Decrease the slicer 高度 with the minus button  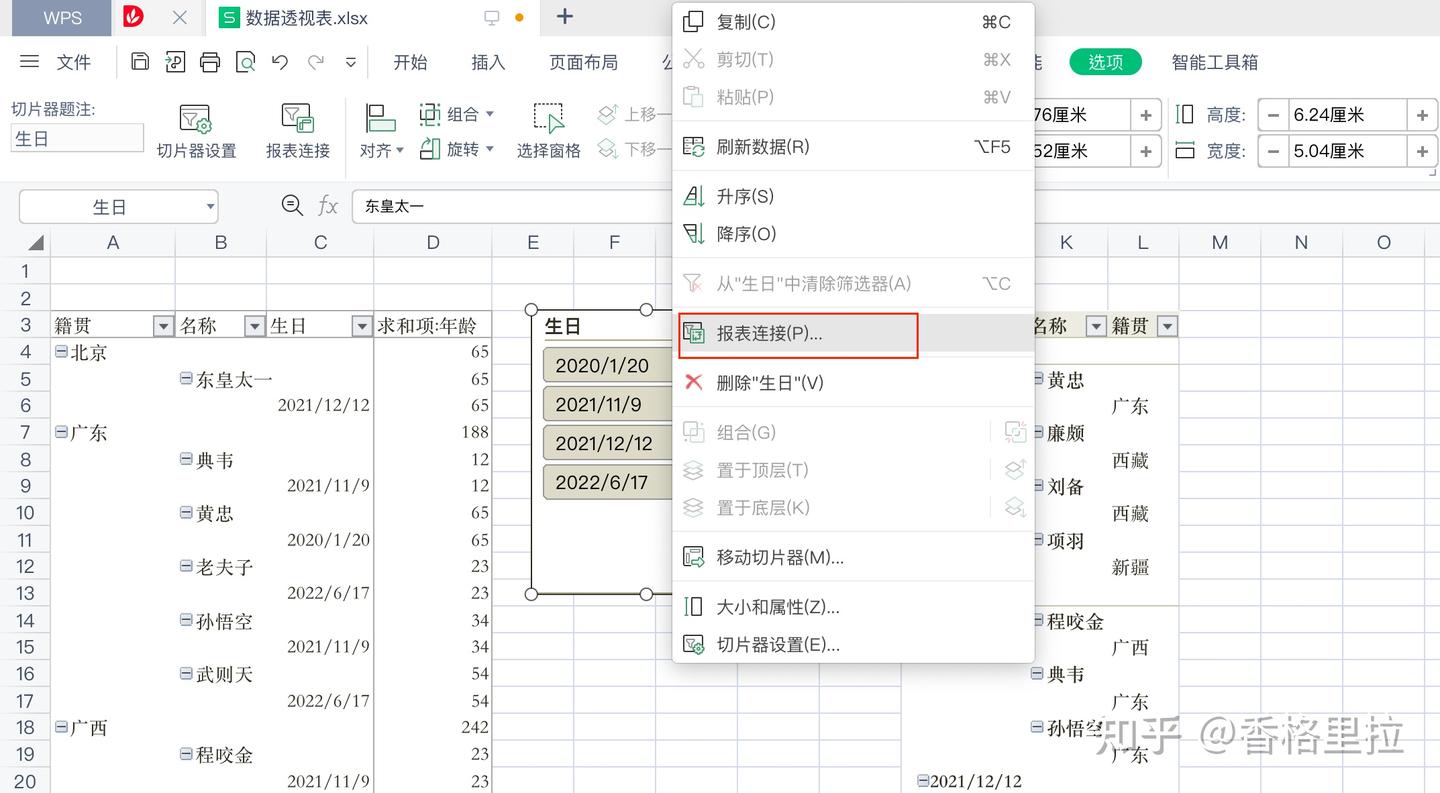tap(1273, 115)
